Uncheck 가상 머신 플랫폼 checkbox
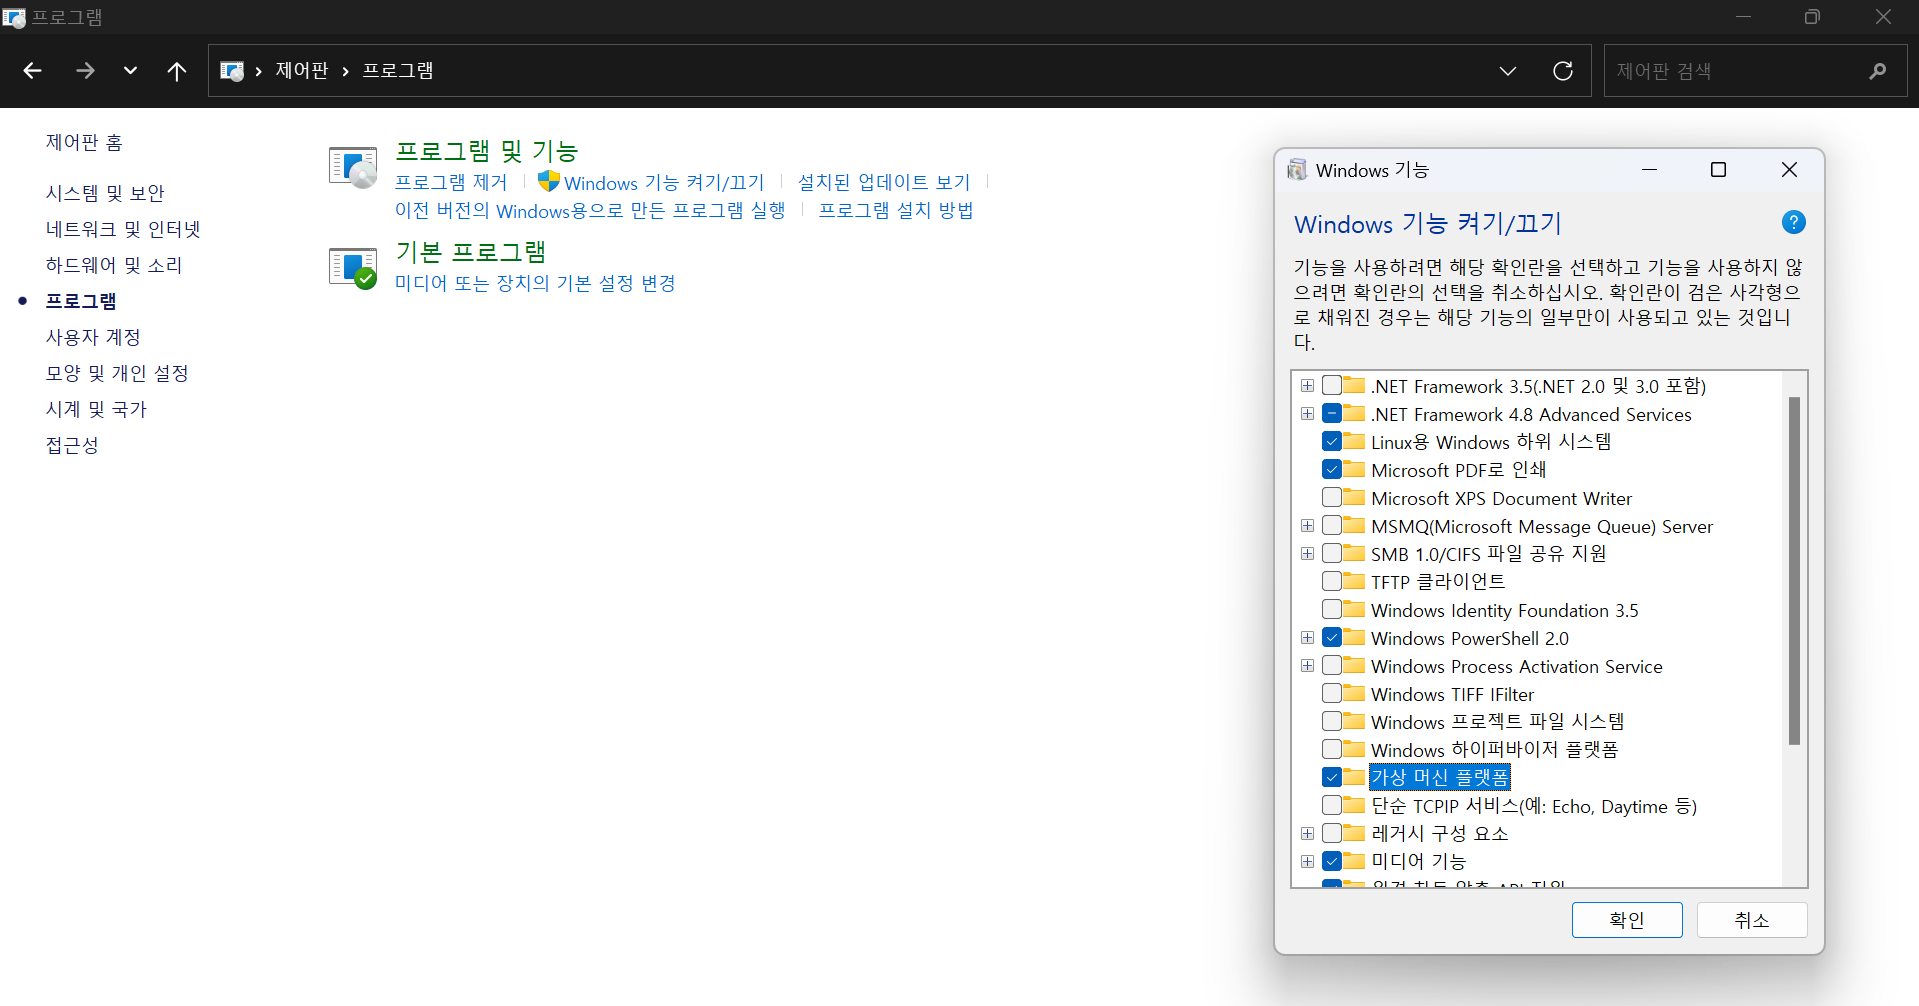Screen dimensions: 1919x1006 pos(1332,777)
